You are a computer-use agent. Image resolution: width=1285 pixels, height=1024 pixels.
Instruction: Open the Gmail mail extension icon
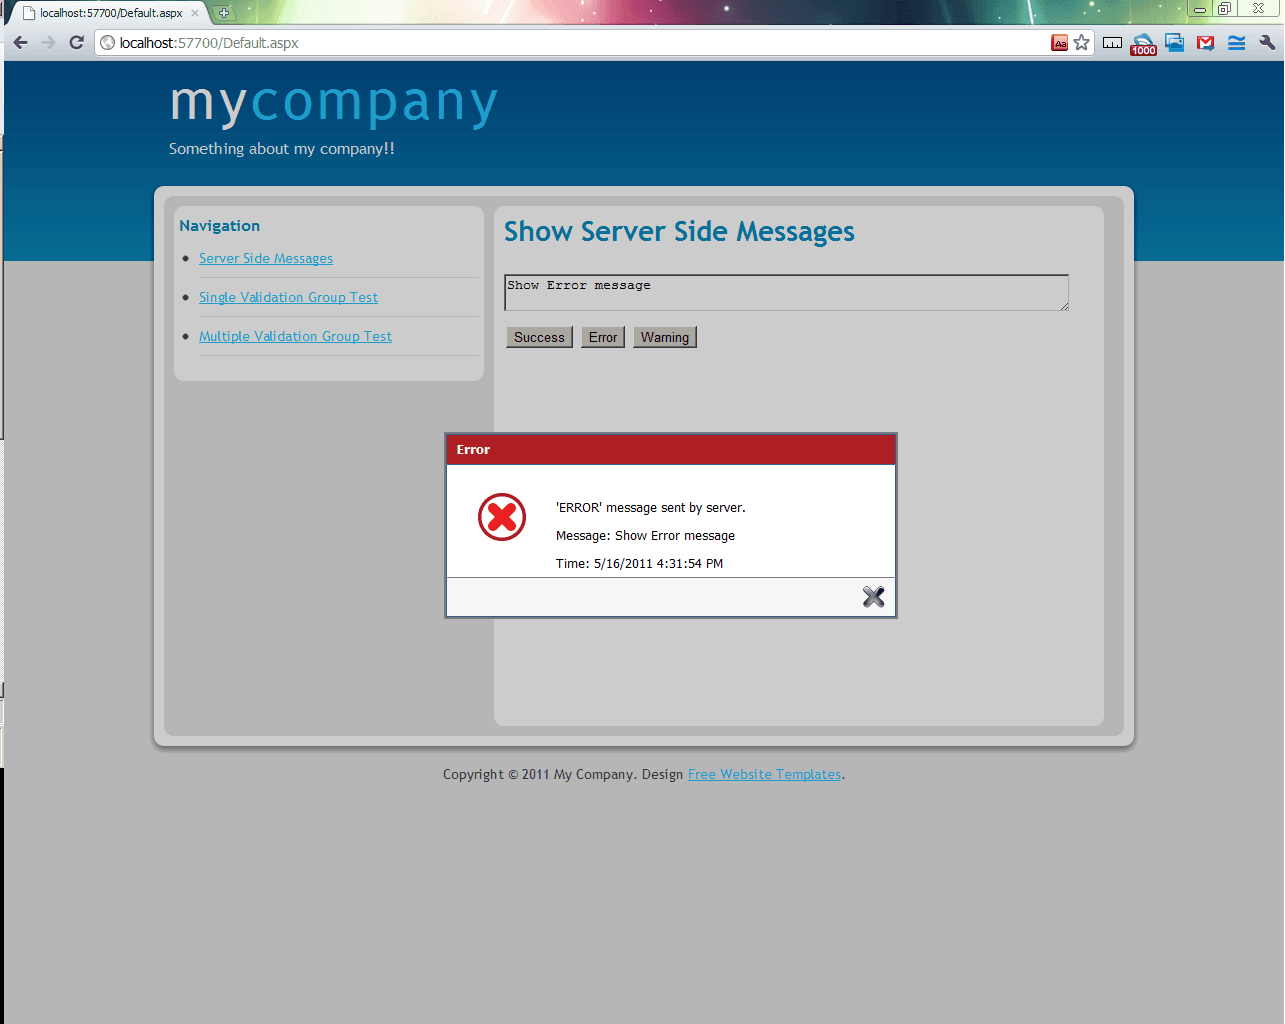[x=1205, y=43]
